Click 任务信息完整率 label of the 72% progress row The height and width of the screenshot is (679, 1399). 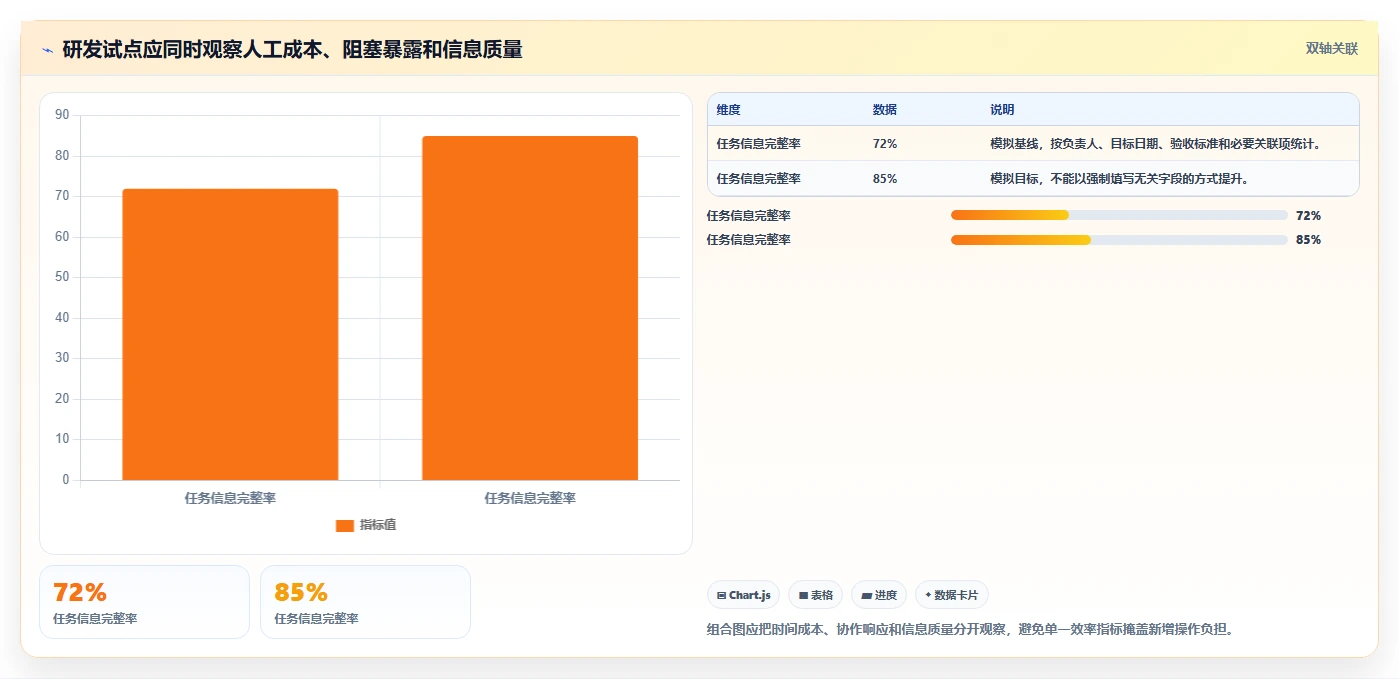(749, 216)
